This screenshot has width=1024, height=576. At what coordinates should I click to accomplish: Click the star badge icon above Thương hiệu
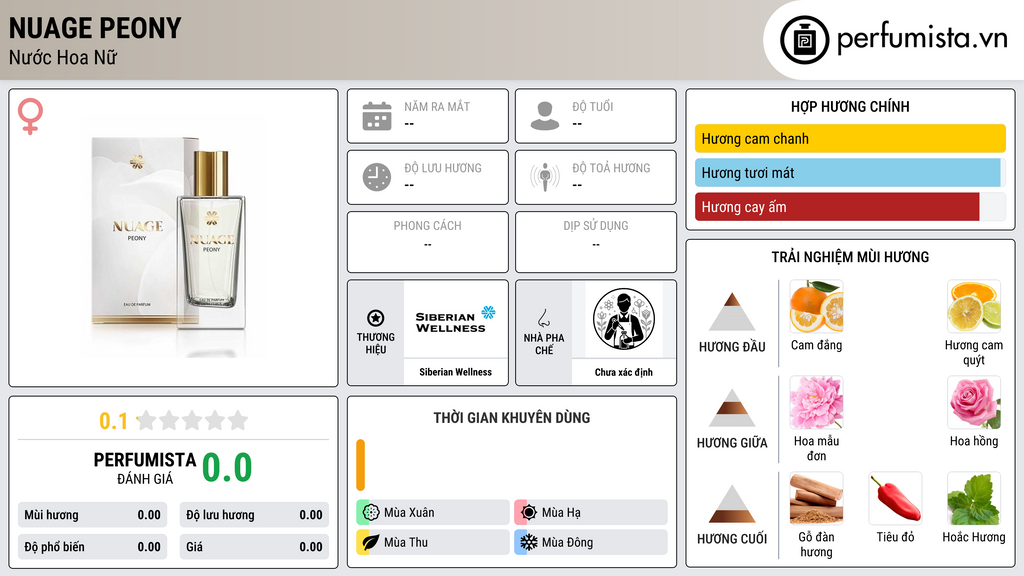click(x=376, y=318)
